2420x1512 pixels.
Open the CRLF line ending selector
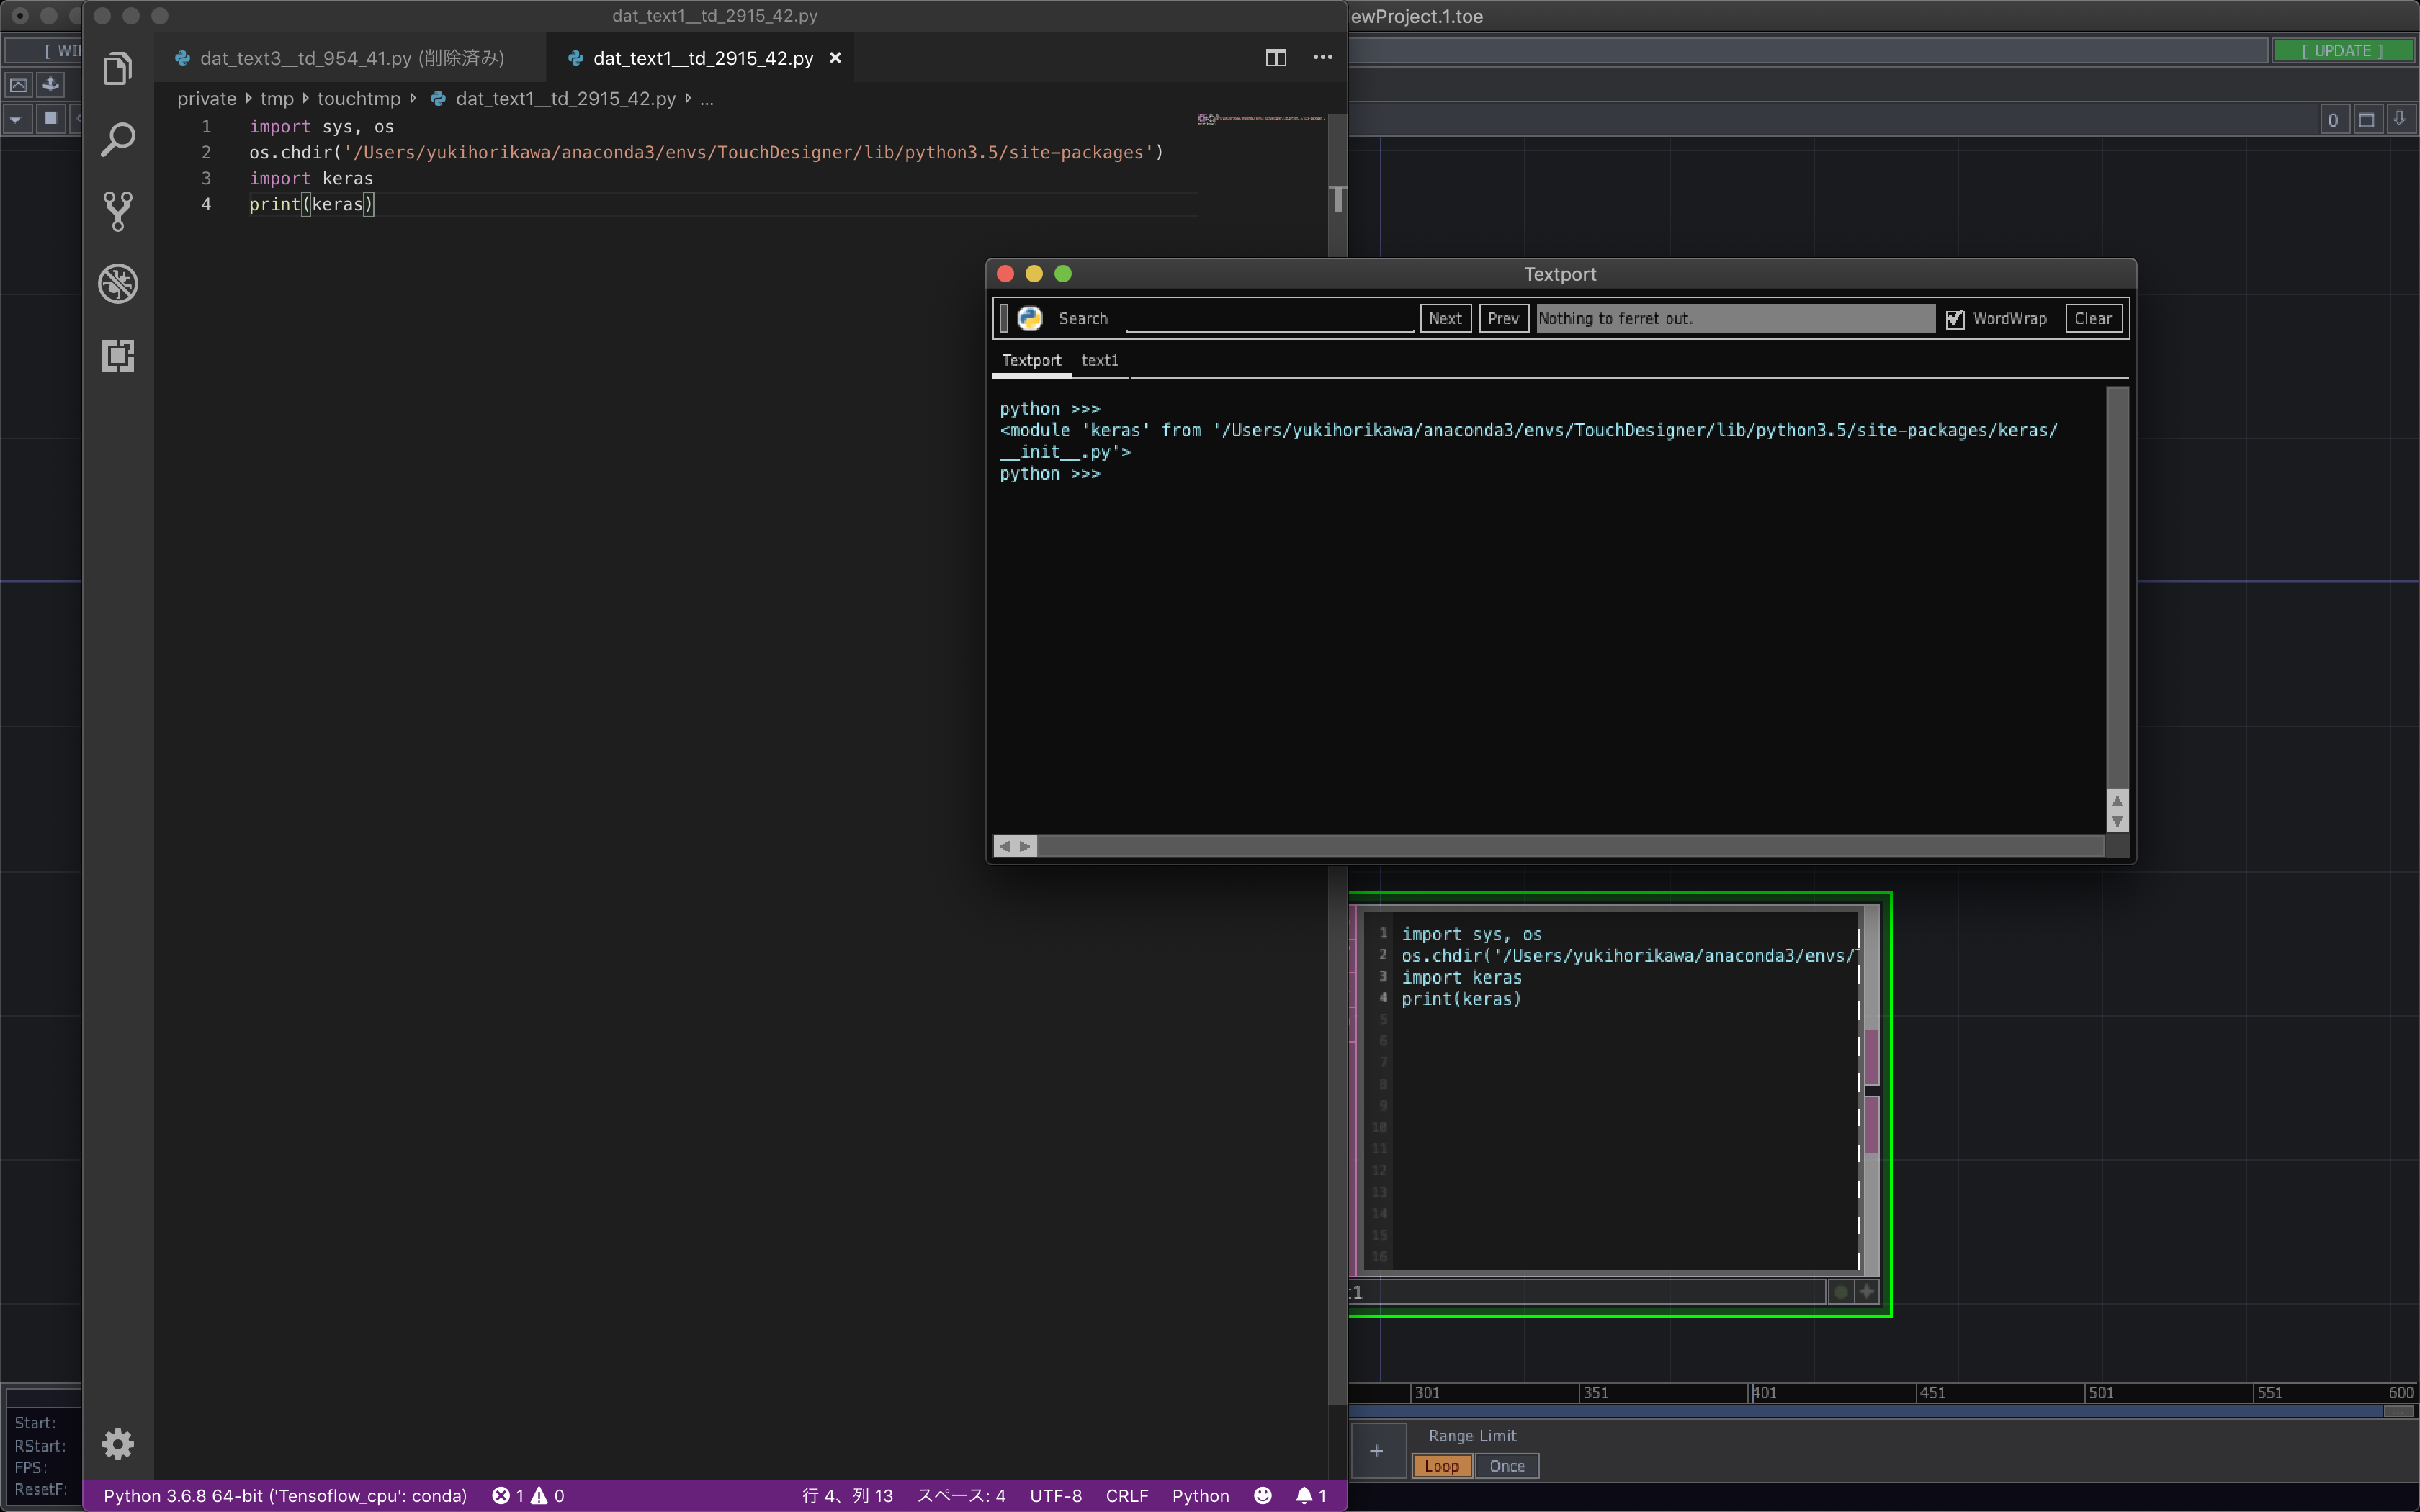click(x=1126, y=1495)
